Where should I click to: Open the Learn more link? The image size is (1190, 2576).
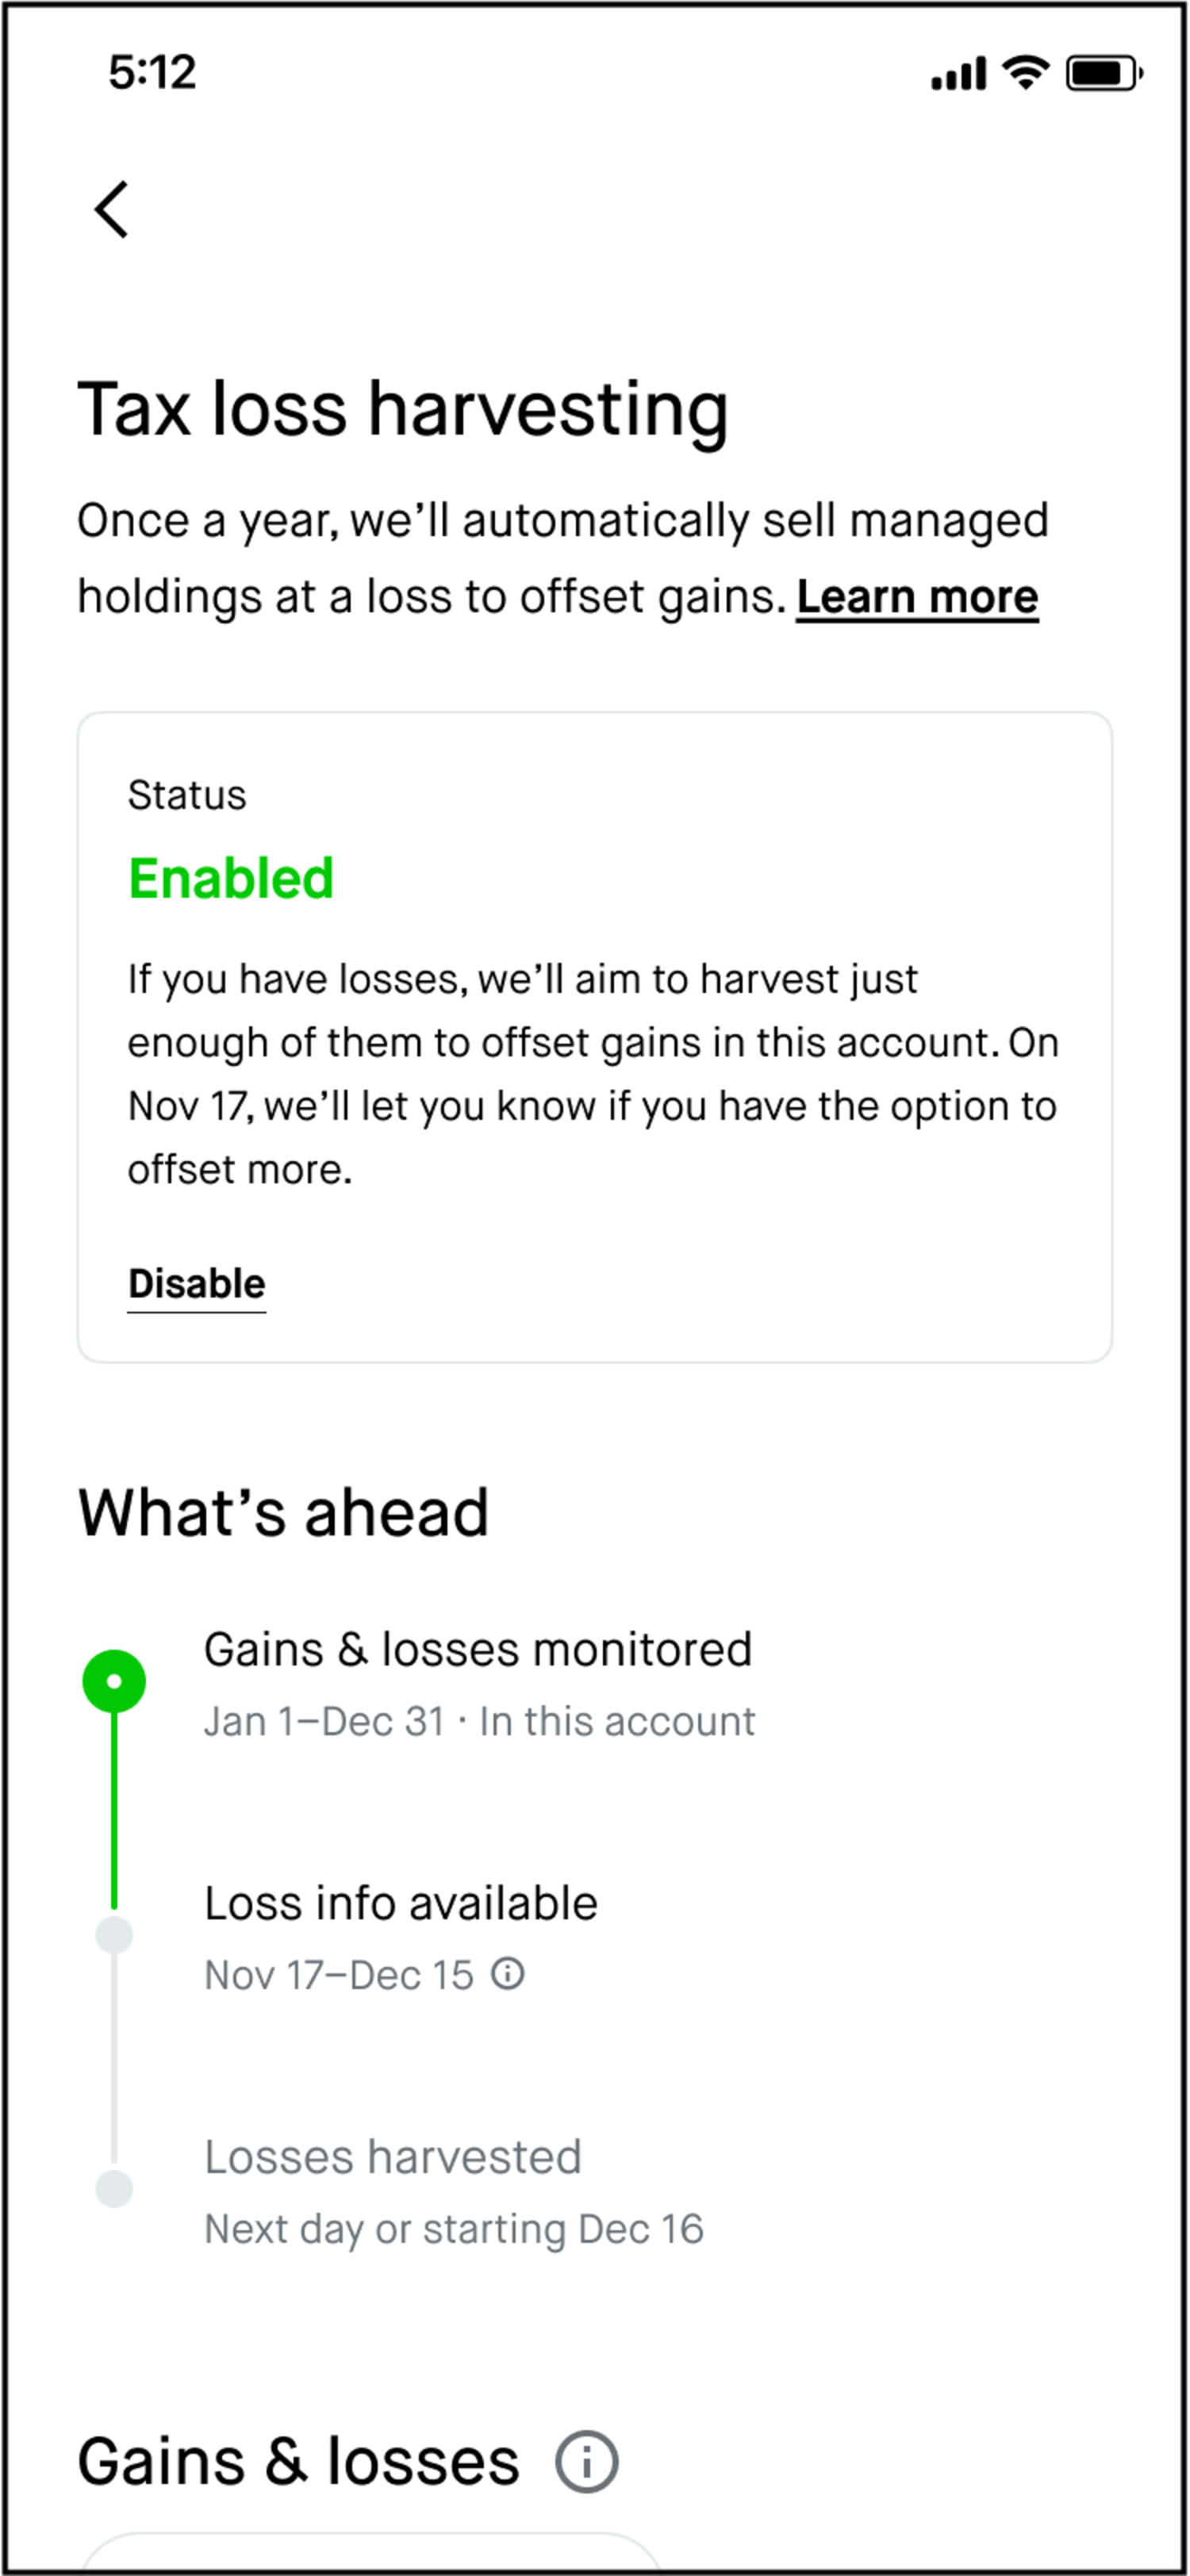coord(916,596)
